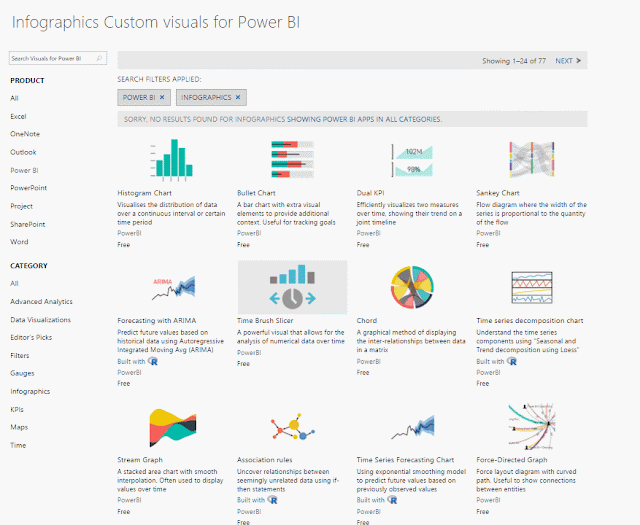Image resolution: width=640 pixels, height=525 pixels.
Task: Filter products by Word
Action: (19, 242)
